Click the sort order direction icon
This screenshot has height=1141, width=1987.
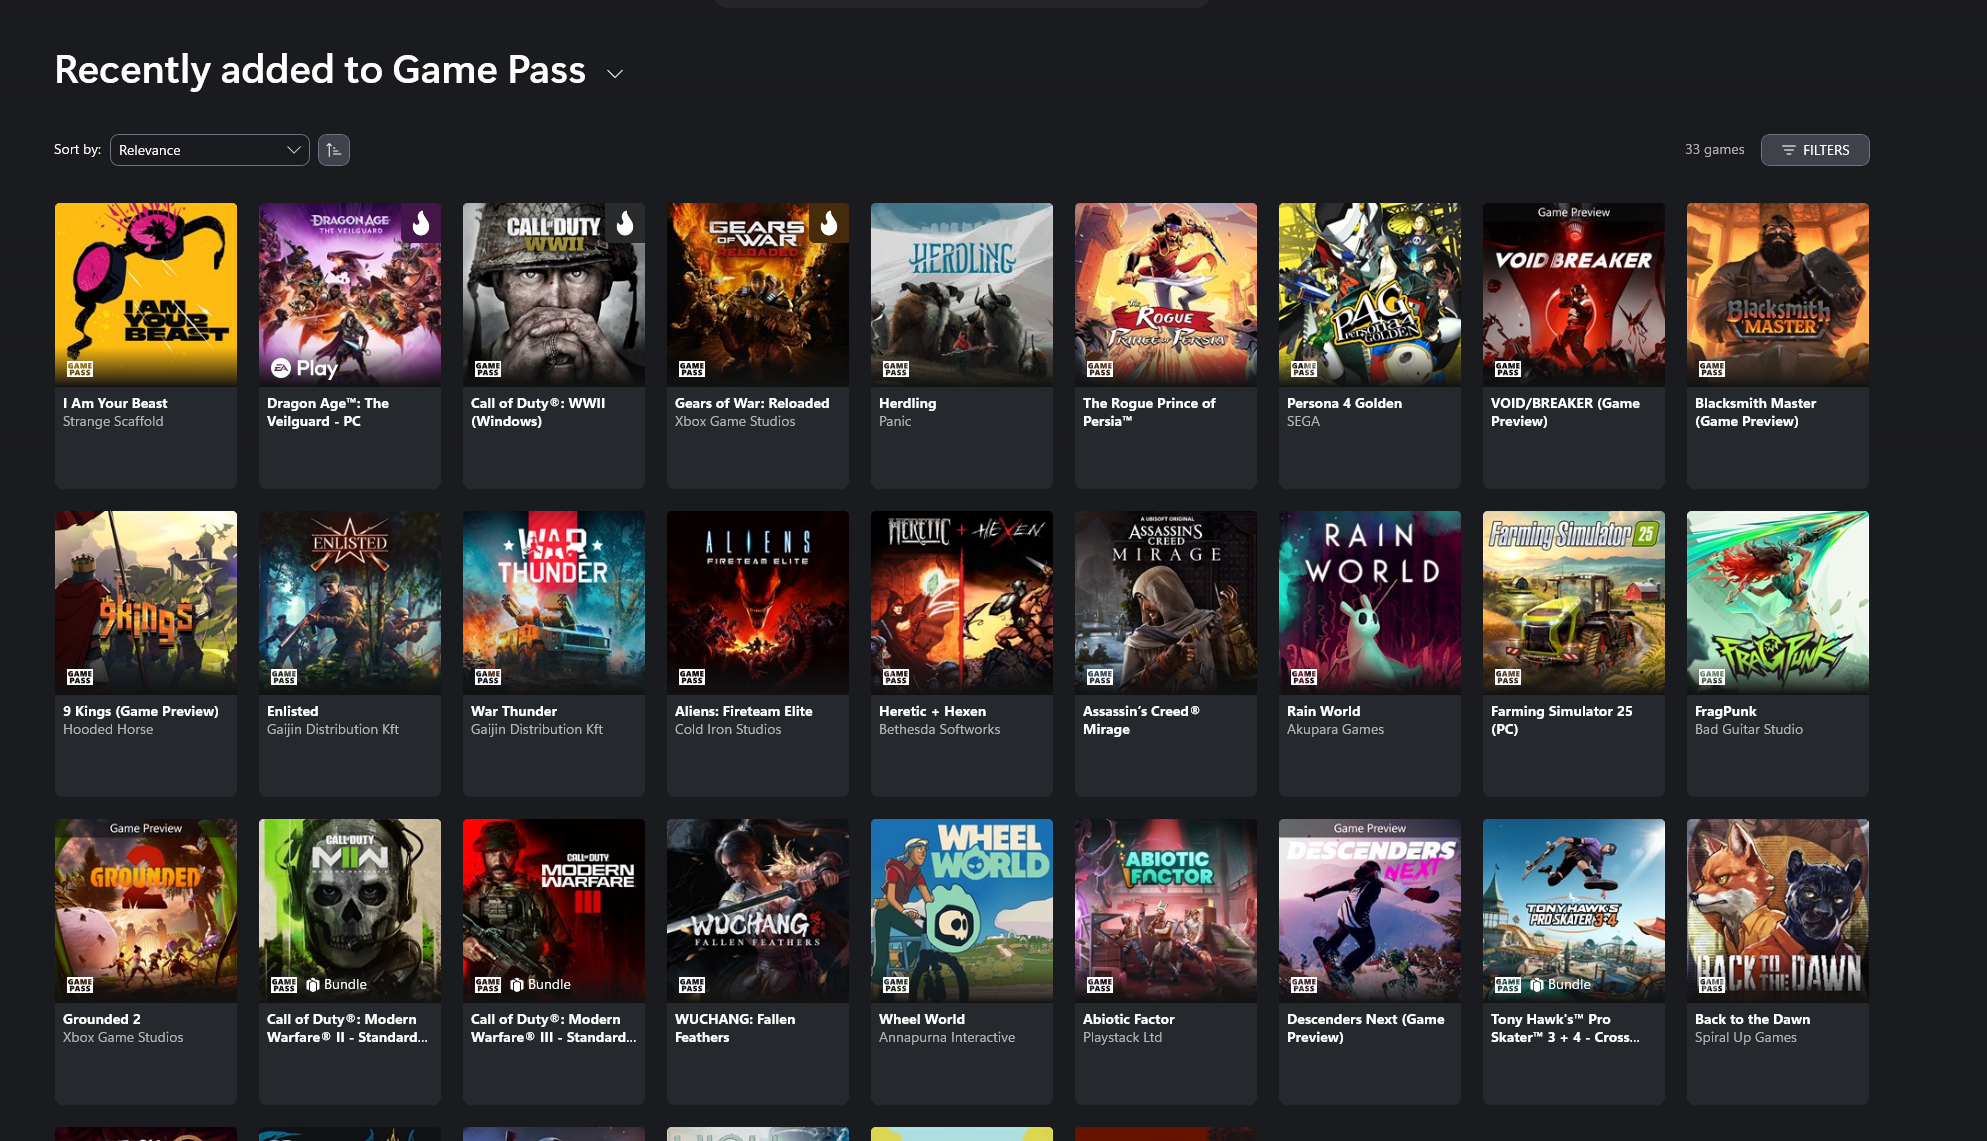(334, 150)
